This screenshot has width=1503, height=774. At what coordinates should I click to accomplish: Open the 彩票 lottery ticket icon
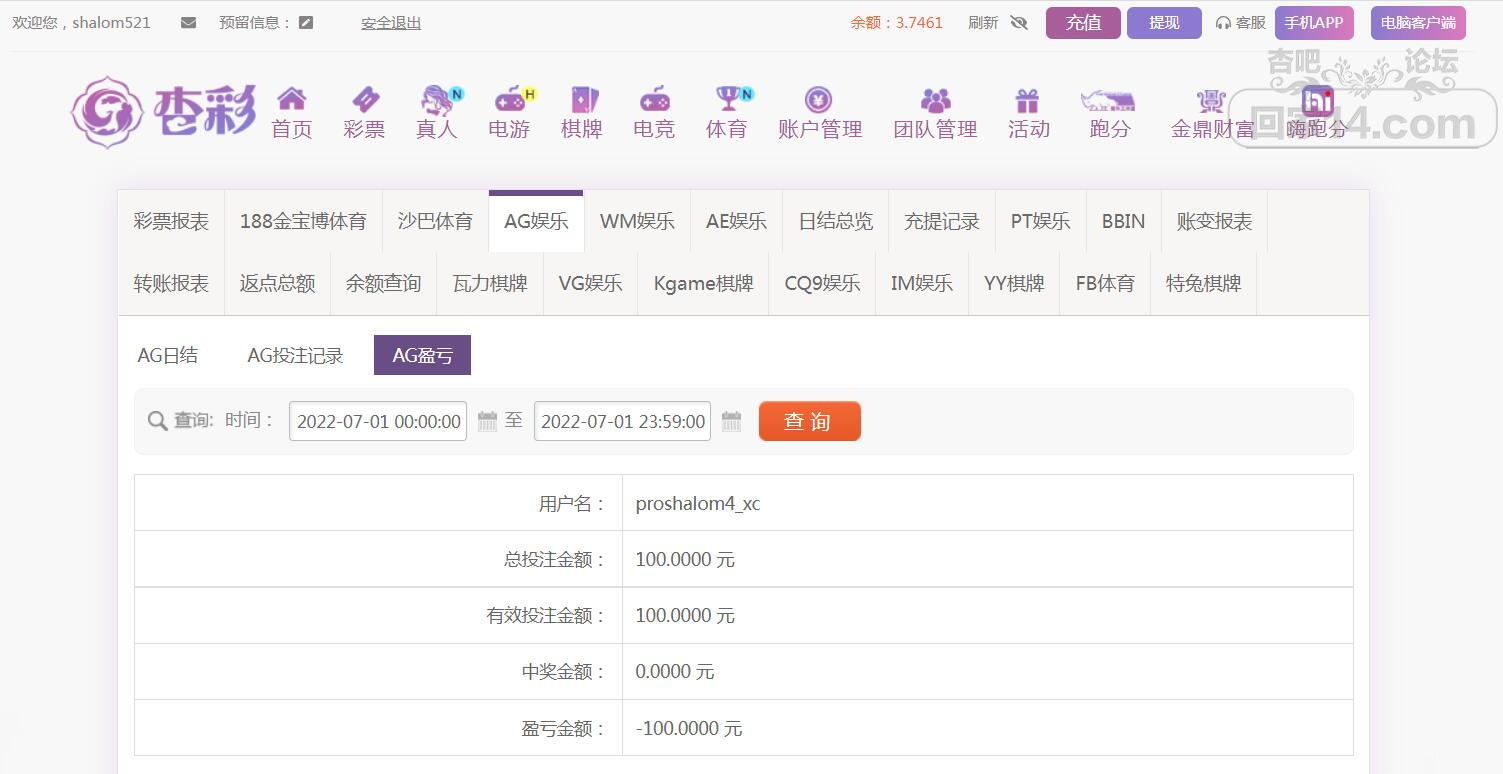(x=364, y=99)
